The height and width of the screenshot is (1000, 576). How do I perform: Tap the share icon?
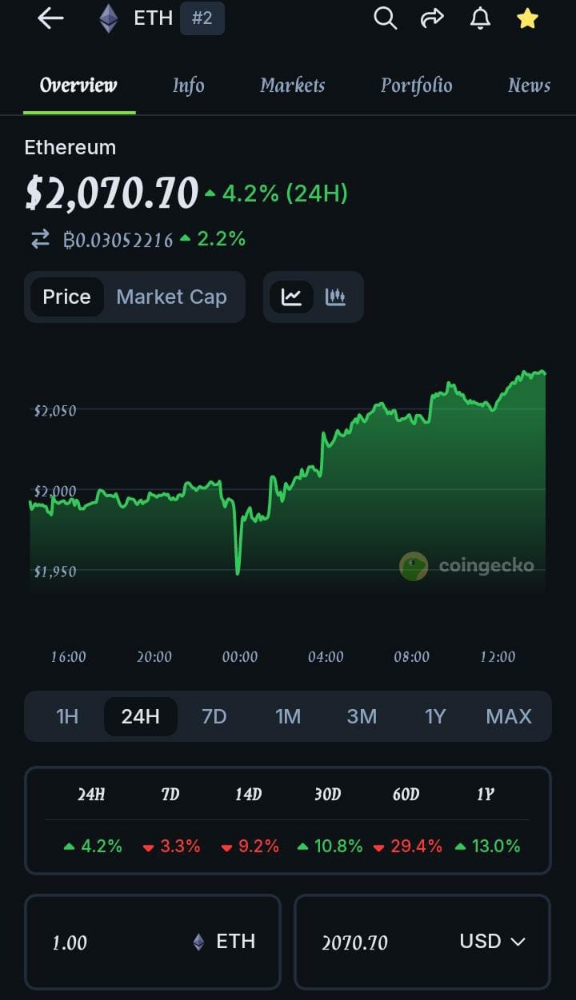coord(432,18)
